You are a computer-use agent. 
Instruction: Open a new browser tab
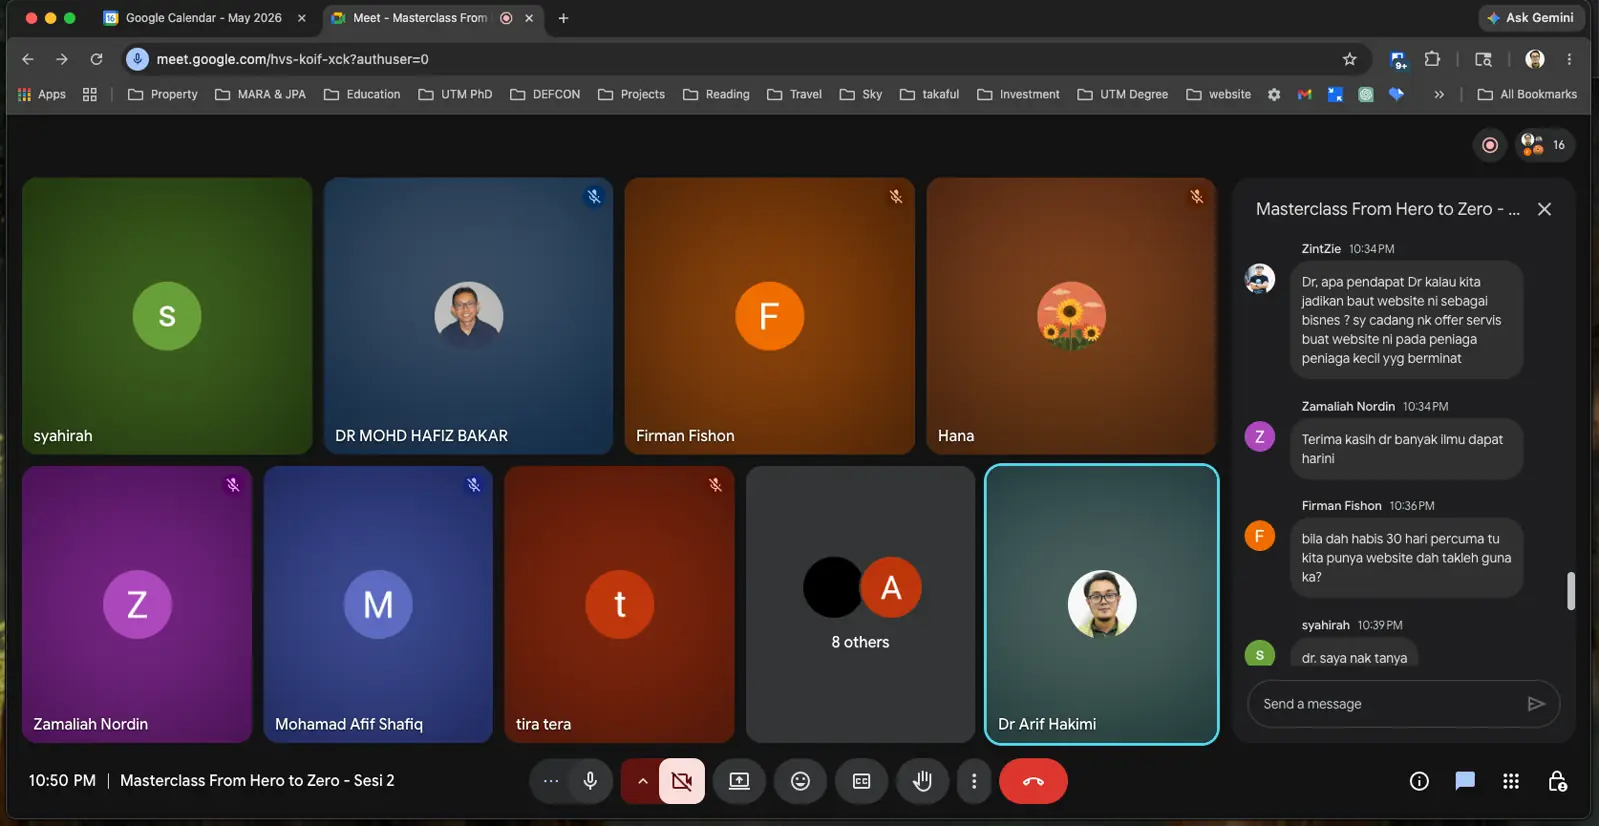tap(563, 18)
